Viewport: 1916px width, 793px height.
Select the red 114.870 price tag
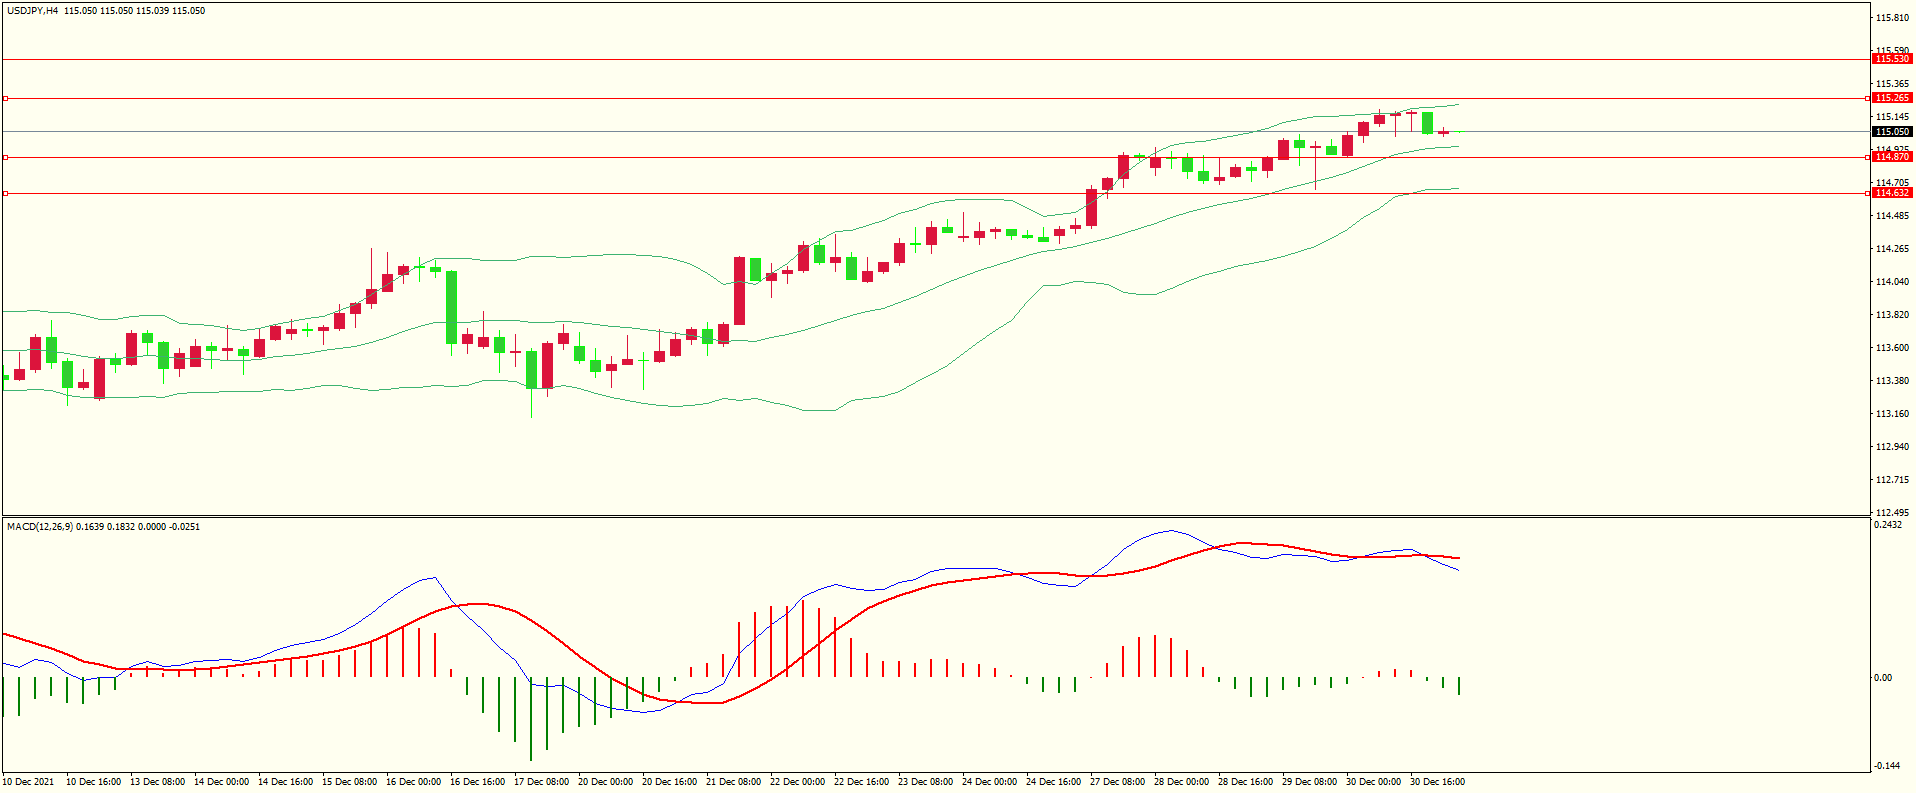(1891, 157)
